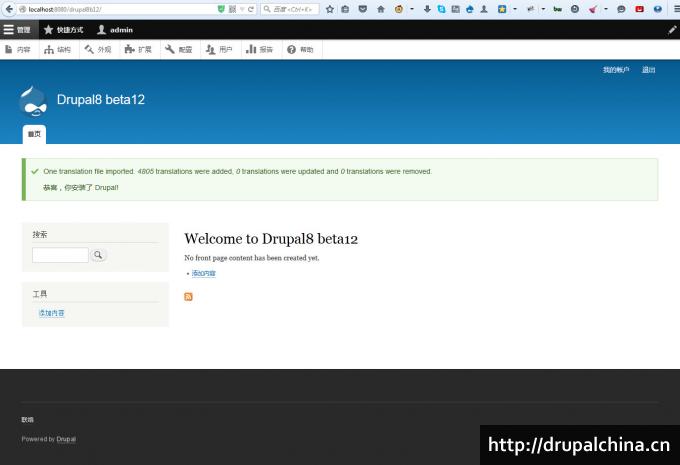Click the 联络 contact link in the footer

pos(27,419)
